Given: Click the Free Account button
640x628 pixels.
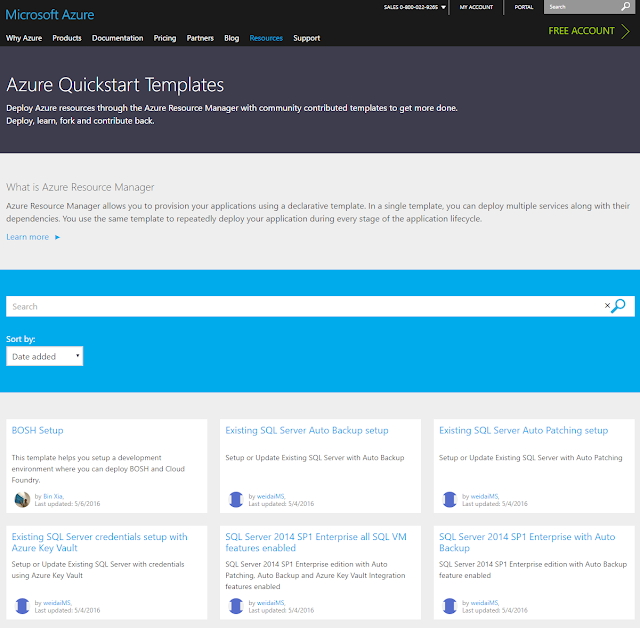Looking at the screenshot, I should point(581,31).
